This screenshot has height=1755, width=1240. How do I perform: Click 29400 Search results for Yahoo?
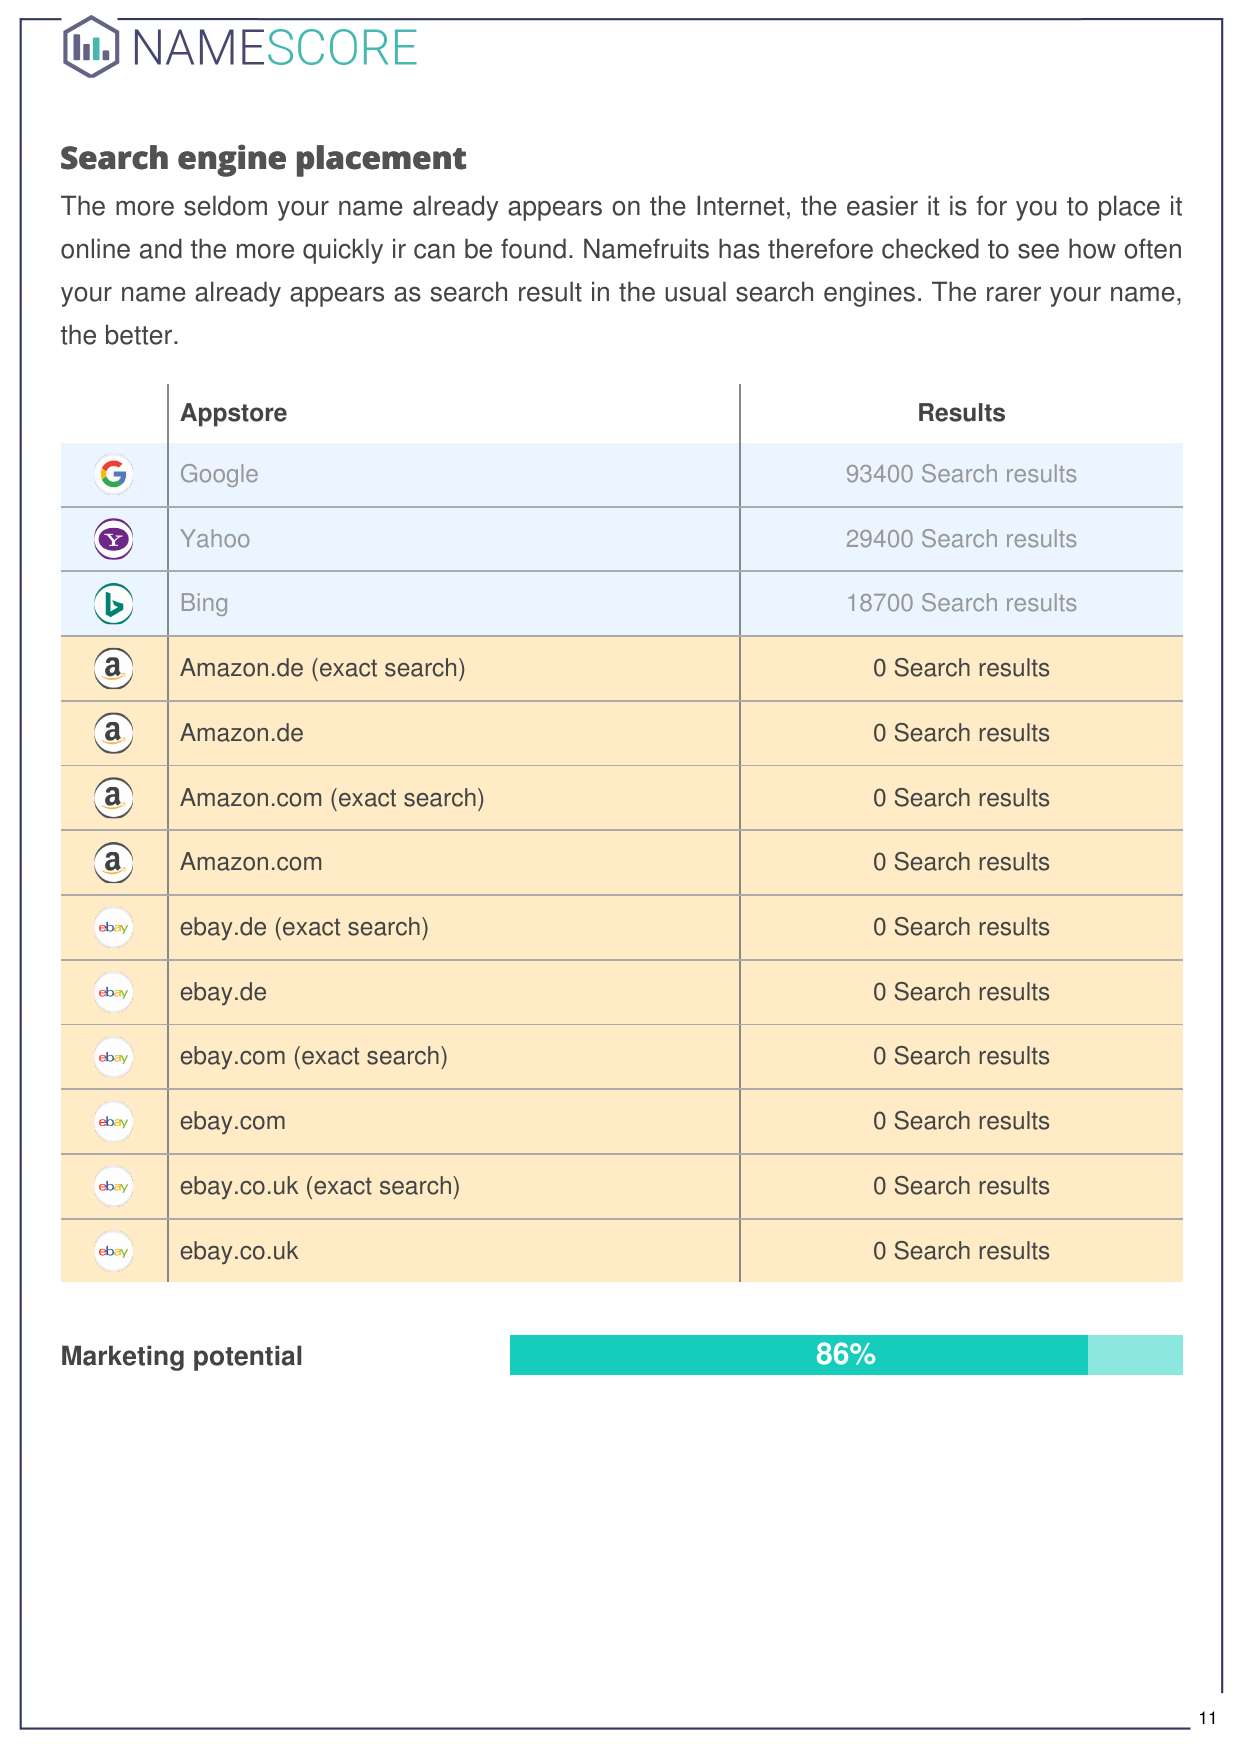pyautogui.click(x=961, y=539)
